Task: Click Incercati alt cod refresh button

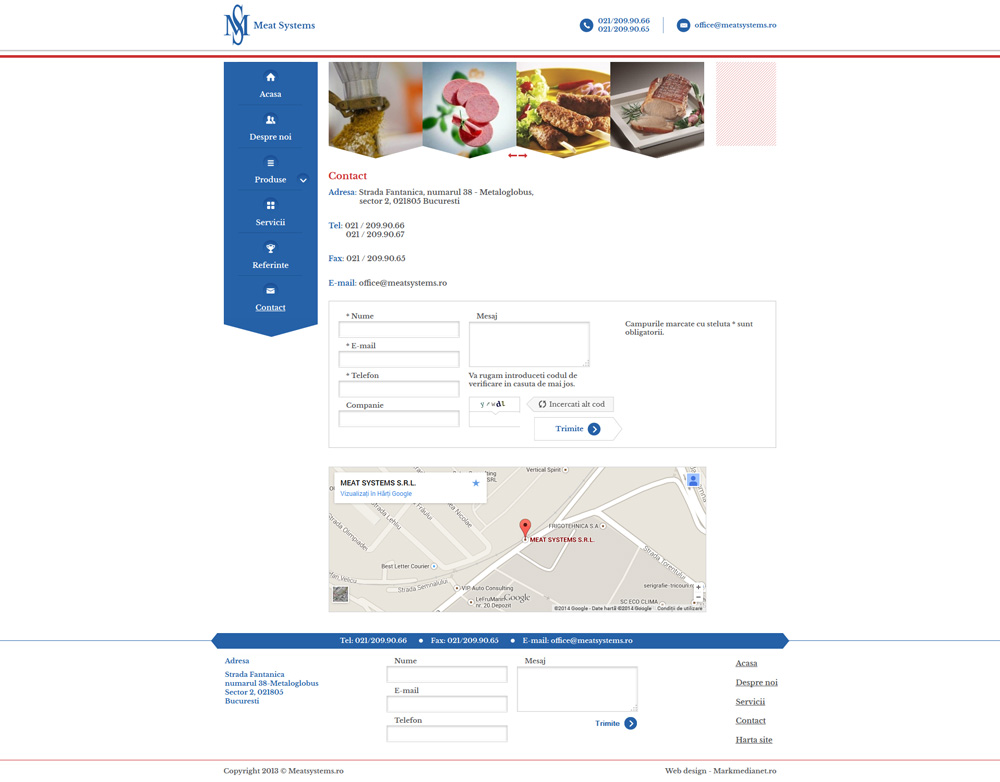Action: [571, 404]
